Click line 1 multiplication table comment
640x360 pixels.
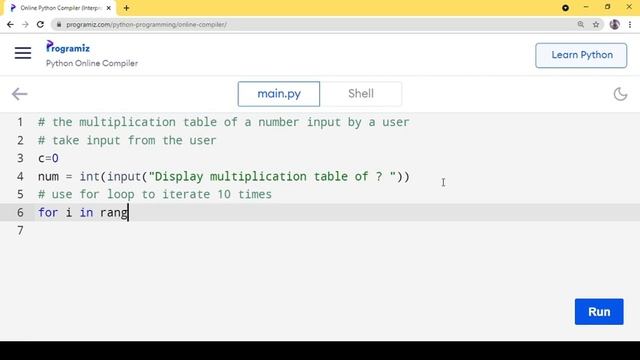(x=223, y=122)
